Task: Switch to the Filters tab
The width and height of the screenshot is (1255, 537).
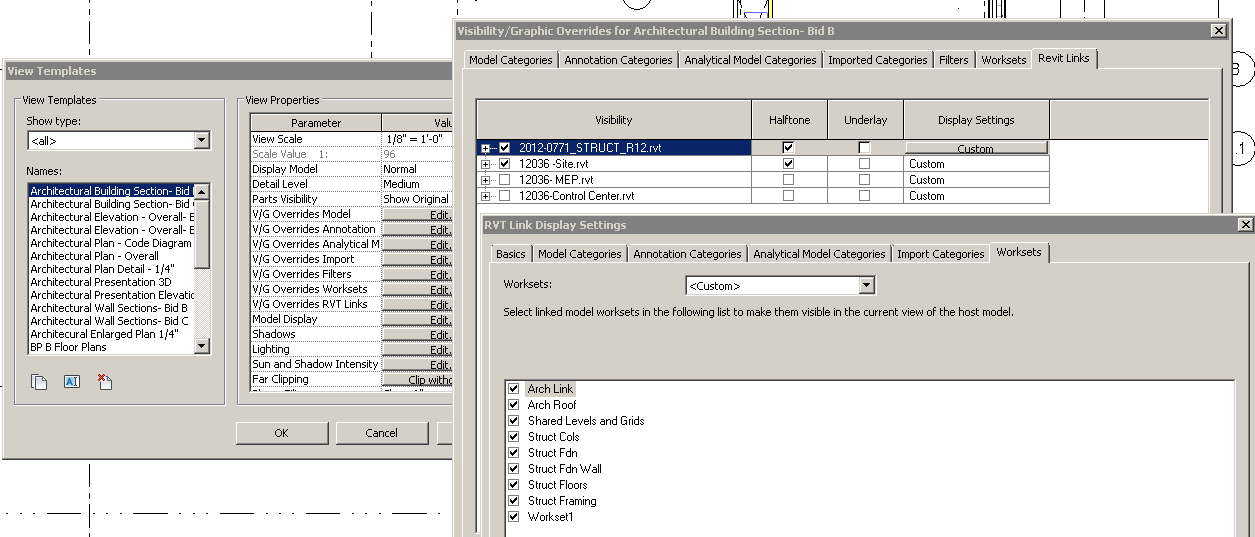Action: point(953,60)
